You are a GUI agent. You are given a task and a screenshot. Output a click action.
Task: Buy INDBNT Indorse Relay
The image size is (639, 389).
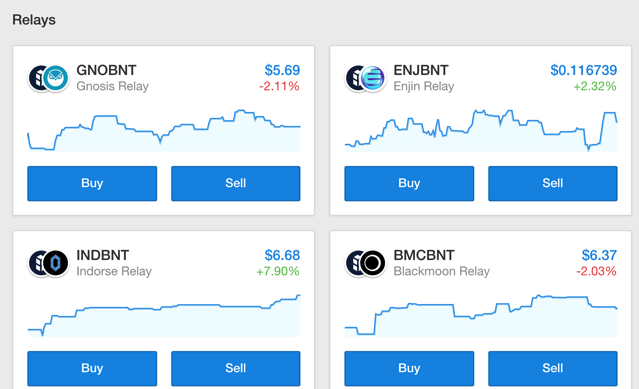point(92,368)
